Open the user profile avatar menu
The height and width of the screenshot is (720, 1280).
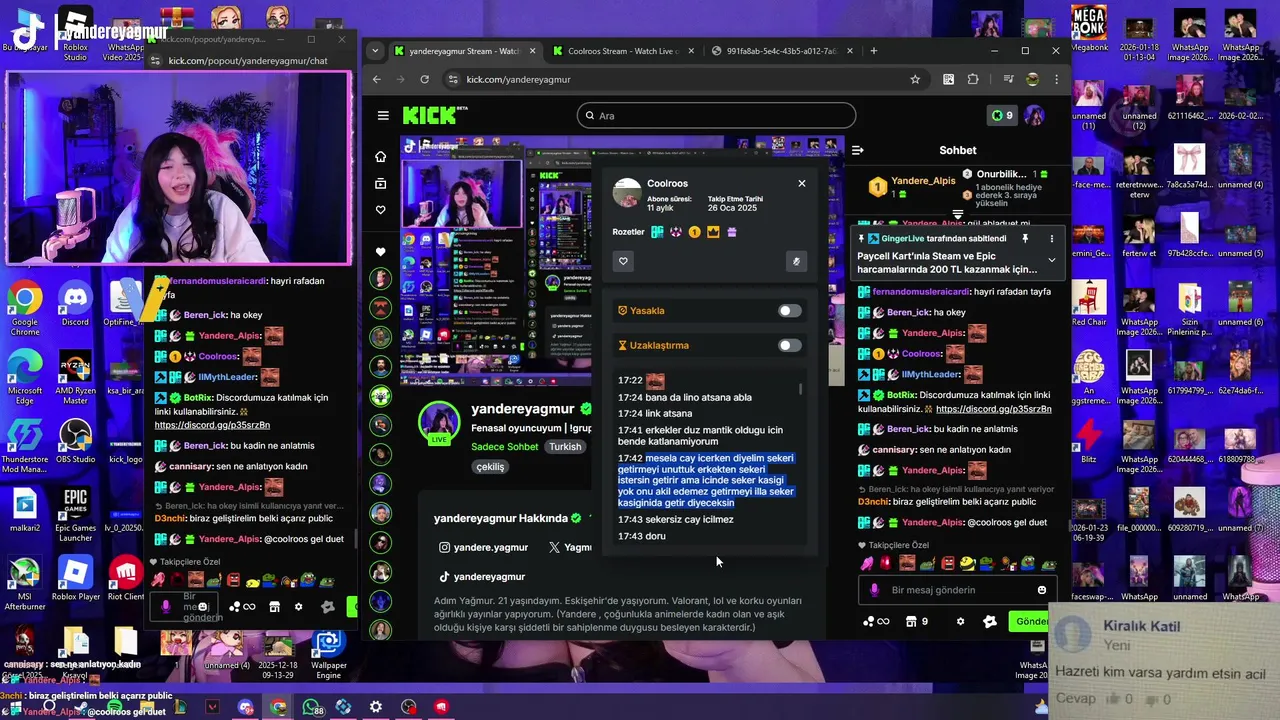click(1034, 115)
